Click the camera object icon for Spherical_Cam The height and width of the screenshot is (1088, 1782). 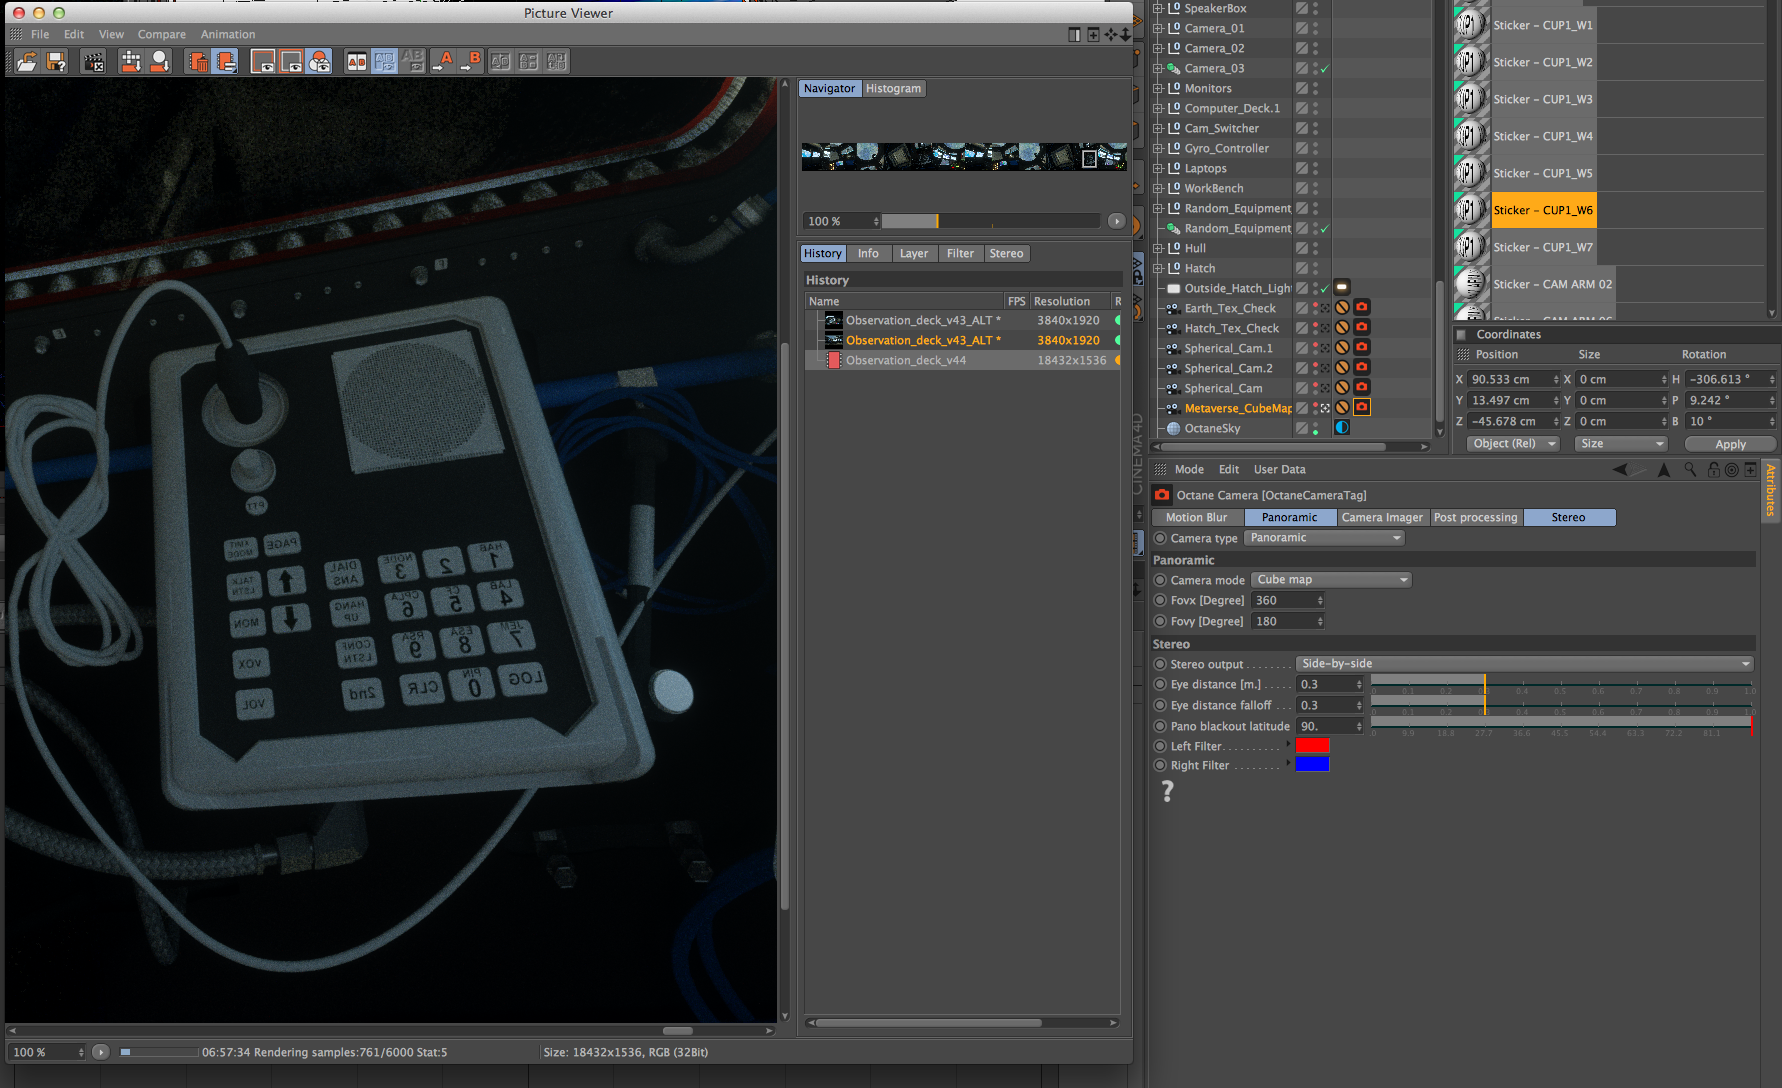pyautogui.click(x=1173, y=388)
